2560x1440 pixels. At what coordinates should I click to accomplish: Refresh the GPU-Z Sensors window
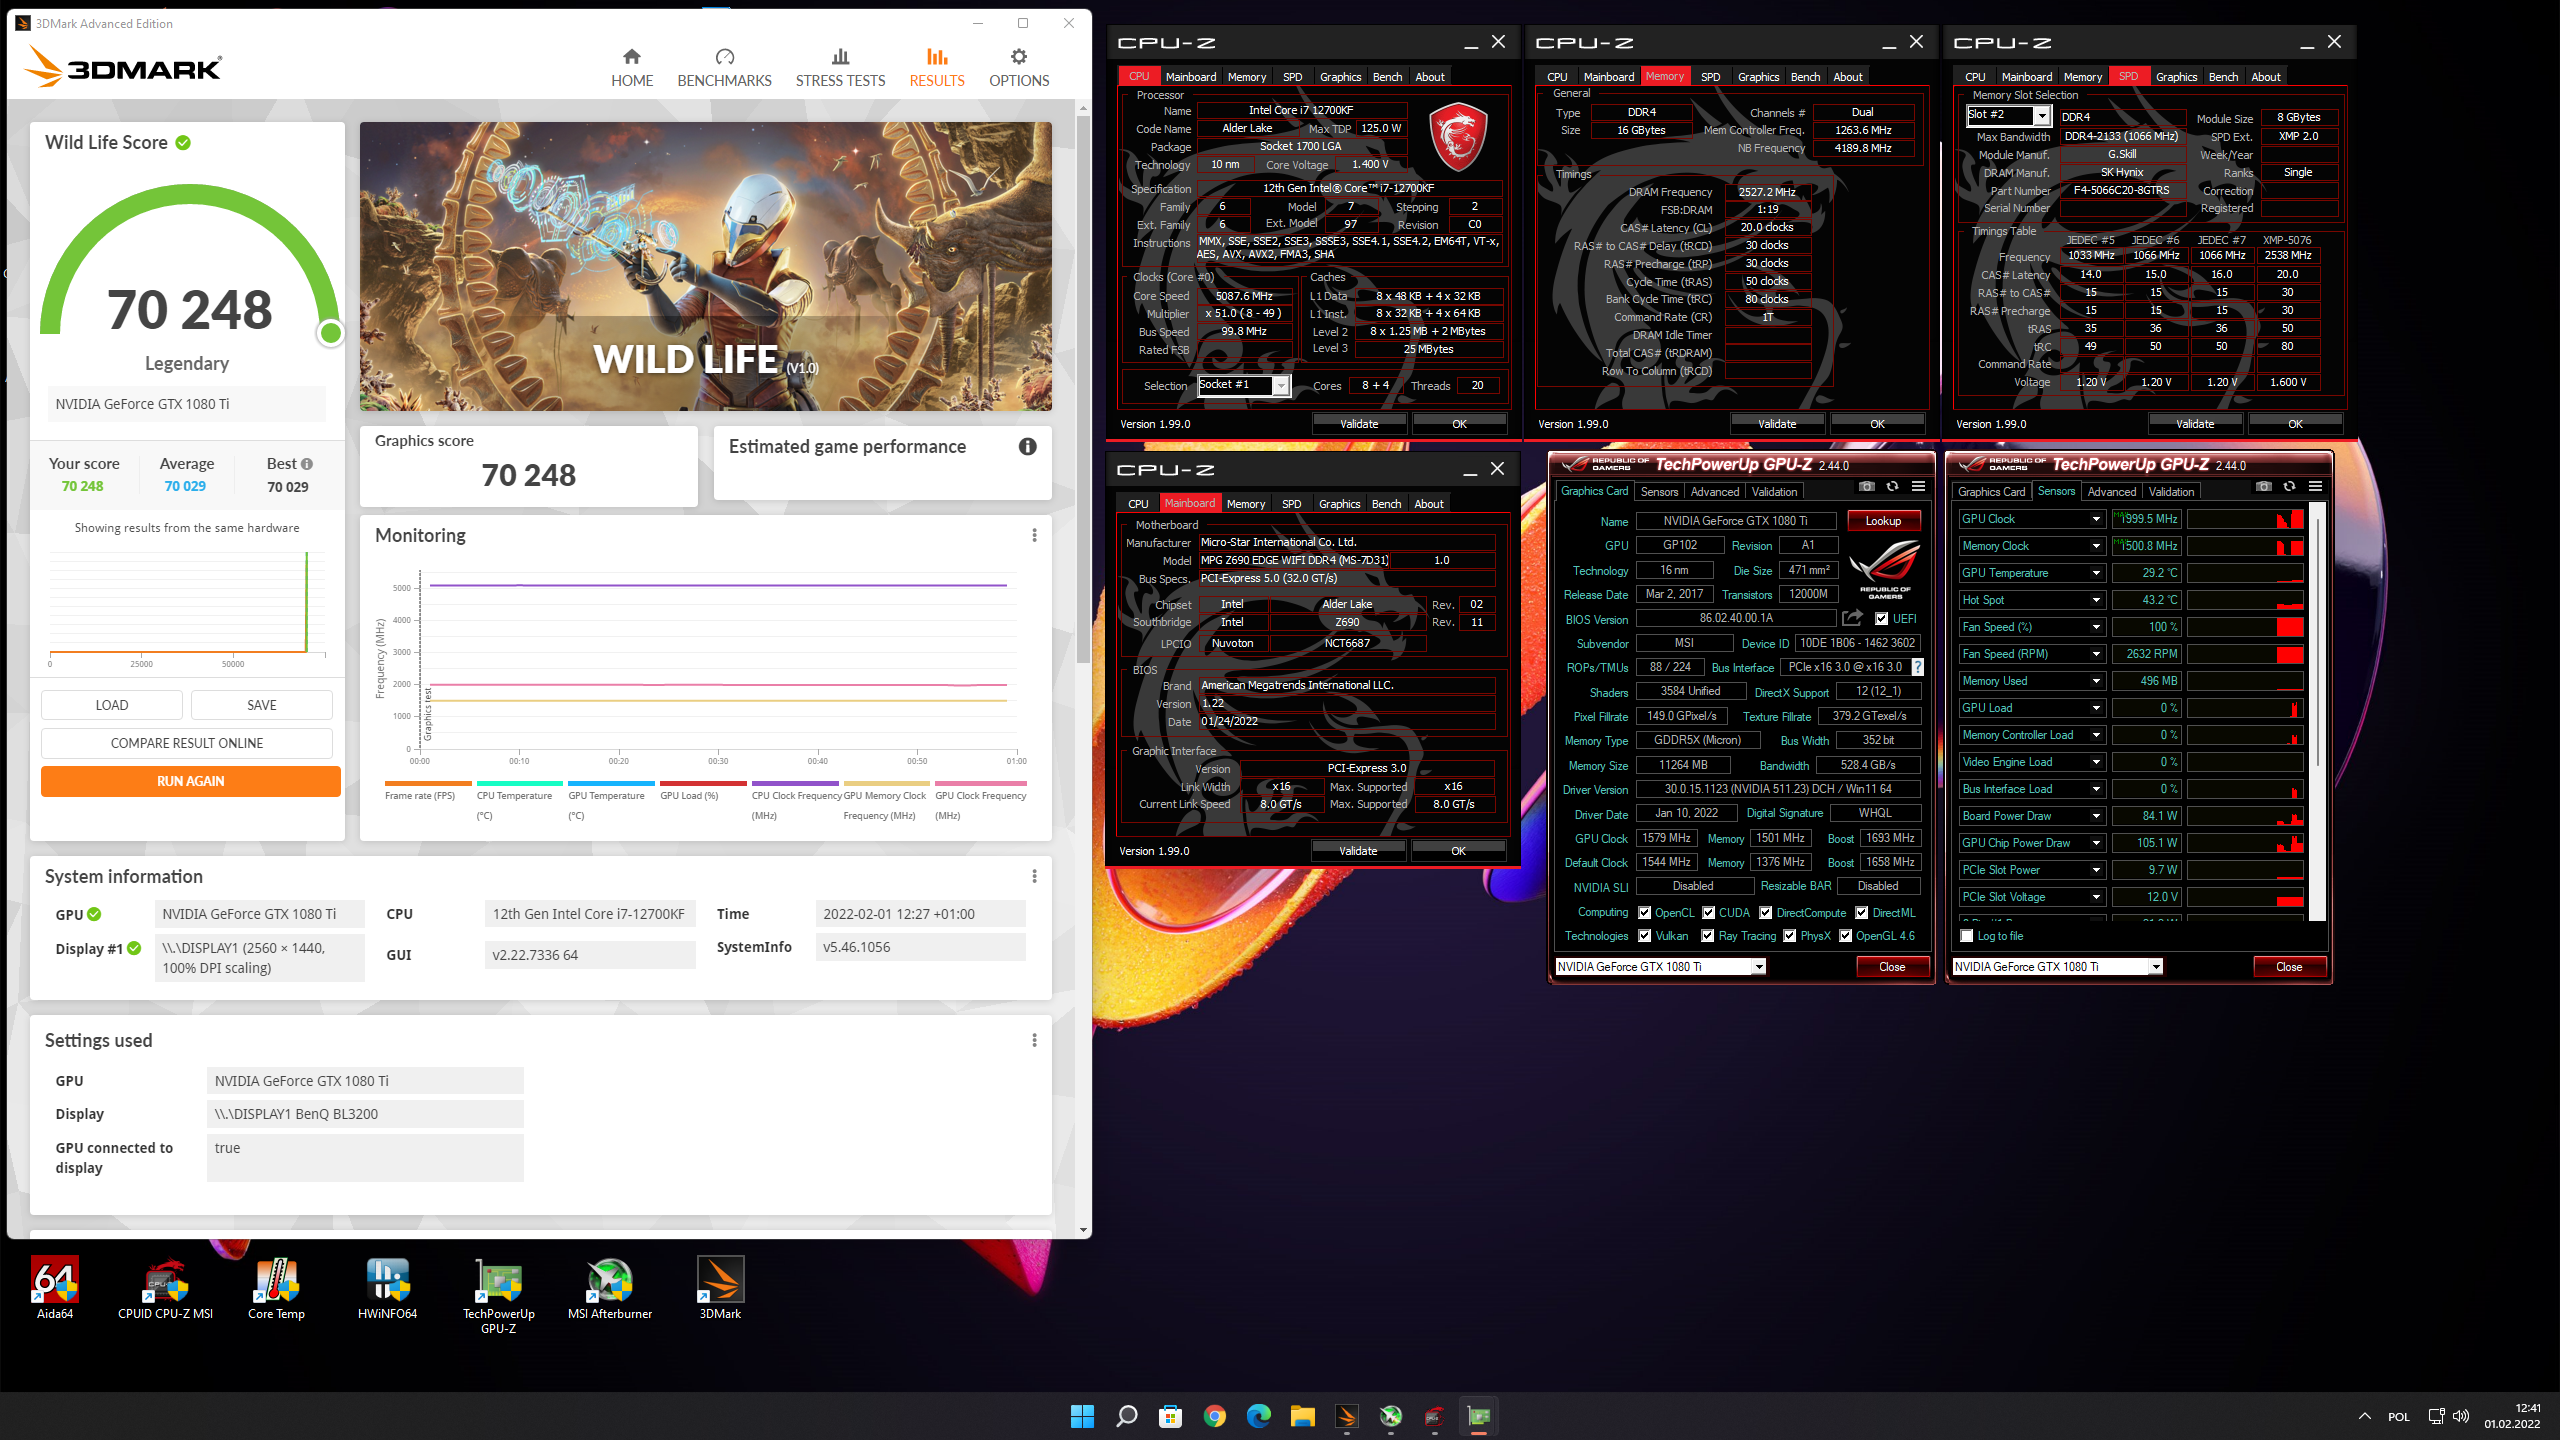[x=2289, y=487]
